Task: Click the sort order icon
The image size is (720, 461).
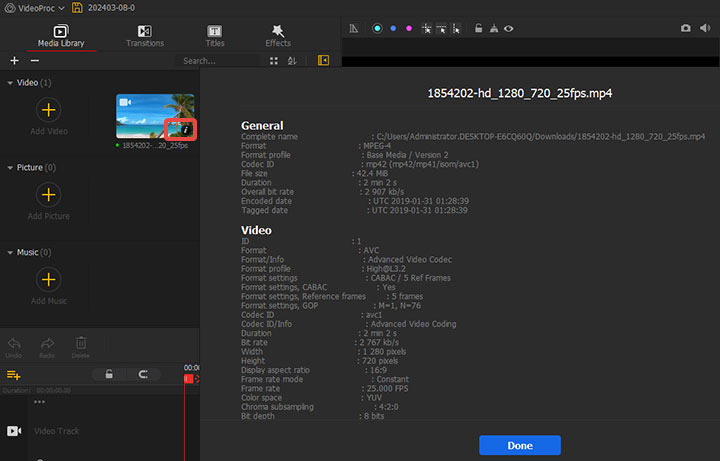Action: pos(292,61)
